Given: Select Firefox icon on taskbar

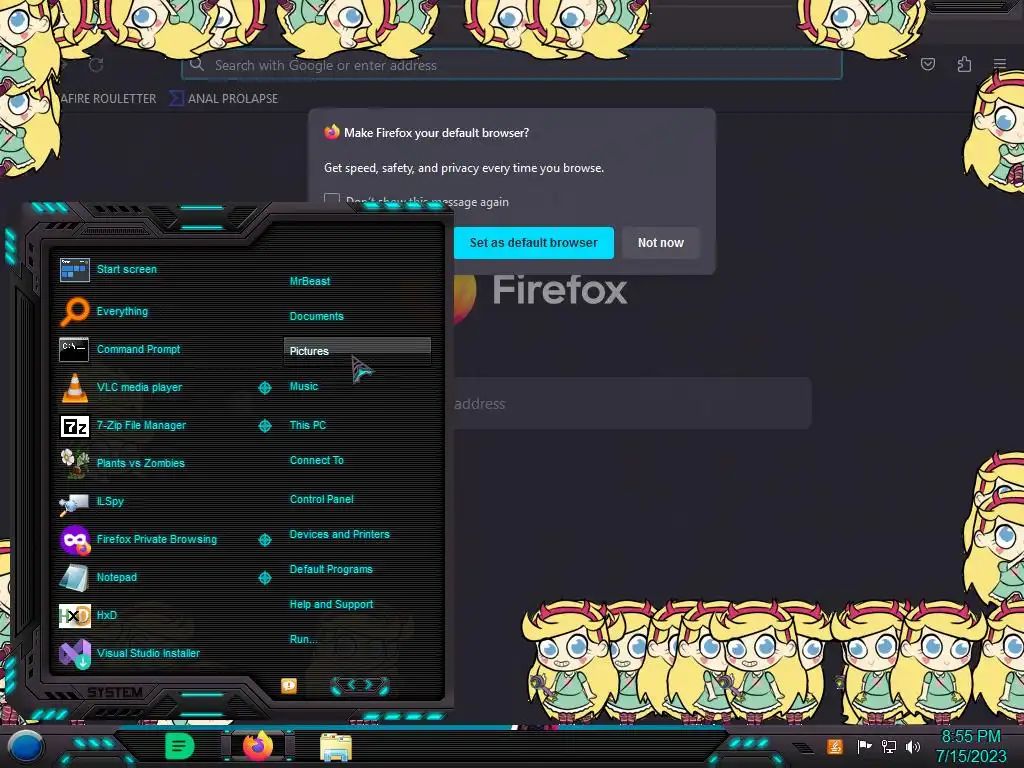Looking at the screenshot, I should pyautogui.click(x=258, y=746).
